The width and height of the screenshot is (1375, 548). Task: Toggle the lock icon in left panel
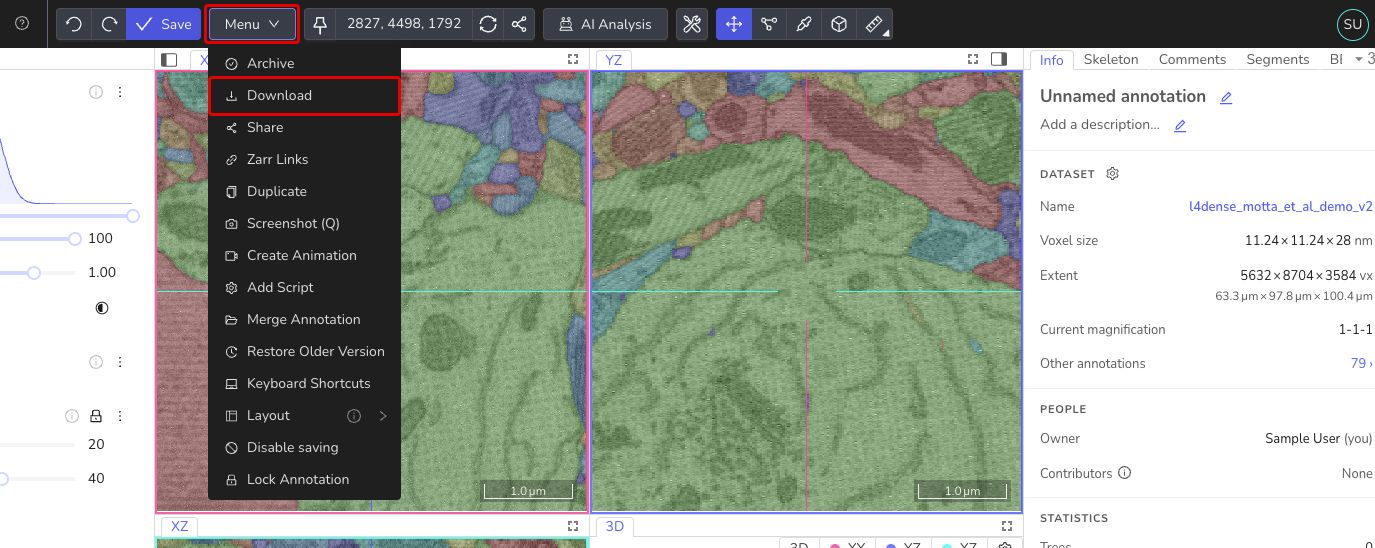pyautogui.click(x=96, y=416)
